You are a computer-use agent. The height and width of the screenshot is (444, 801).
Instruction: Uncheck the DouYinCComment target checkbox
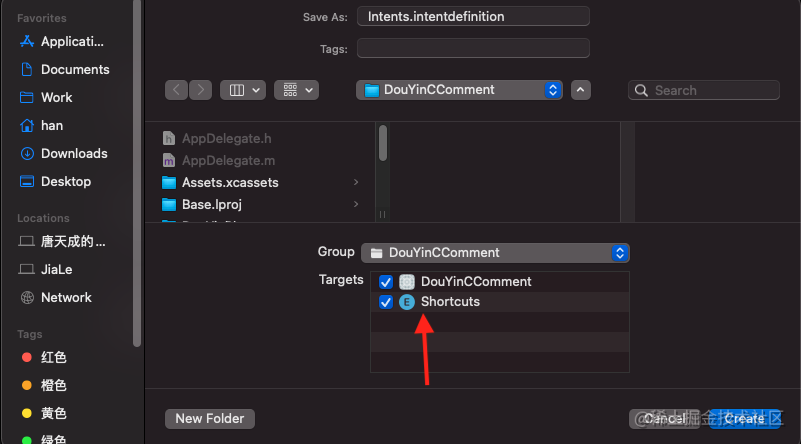[386, 282]
